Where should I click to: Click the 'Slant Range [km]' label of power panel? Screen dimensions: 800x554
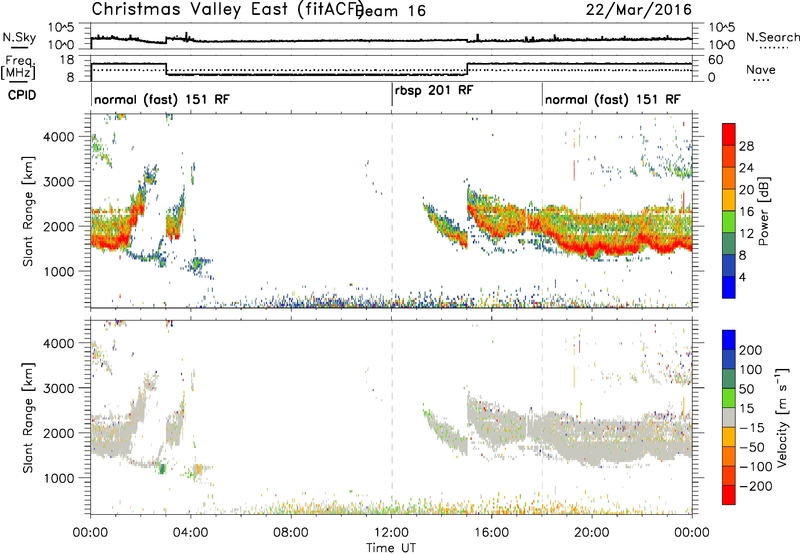pos(28,211)
